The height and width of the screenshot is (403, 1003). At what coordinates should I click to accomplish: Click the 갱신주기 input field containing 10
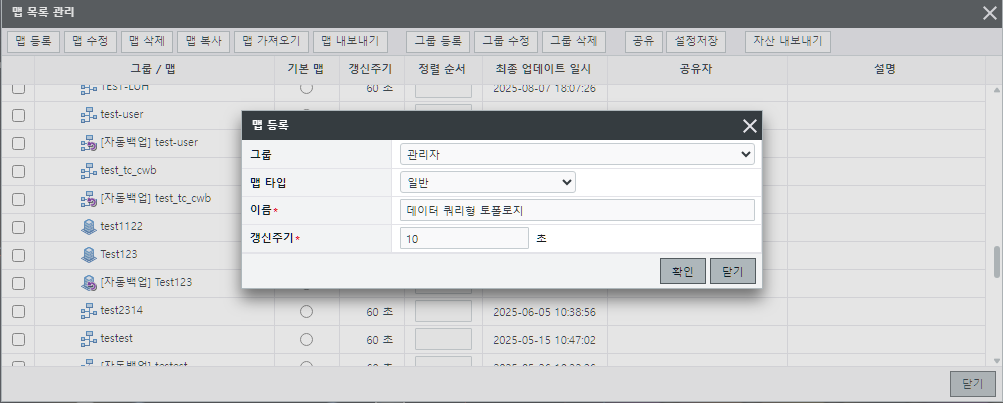[463, 238]
